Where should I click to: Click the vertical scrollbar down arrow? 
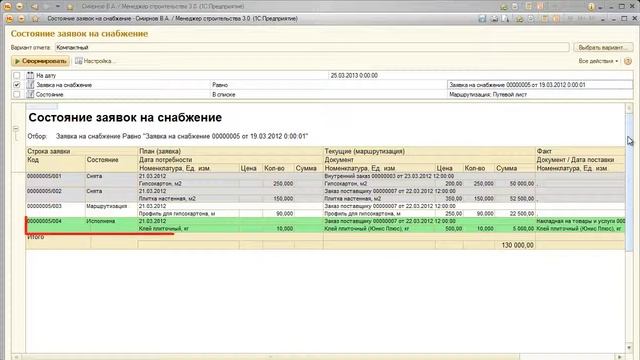click(629, 348)
